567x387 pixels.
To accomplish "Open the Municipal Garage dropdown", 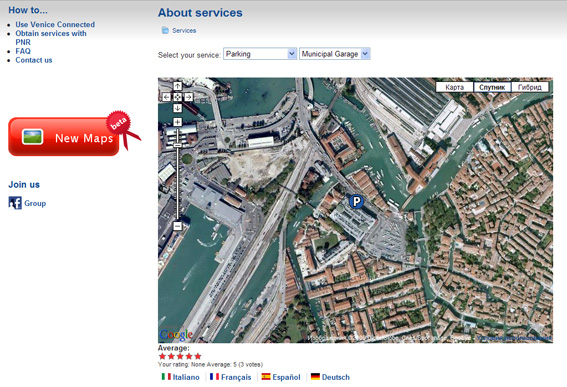I will pos(334,54).
